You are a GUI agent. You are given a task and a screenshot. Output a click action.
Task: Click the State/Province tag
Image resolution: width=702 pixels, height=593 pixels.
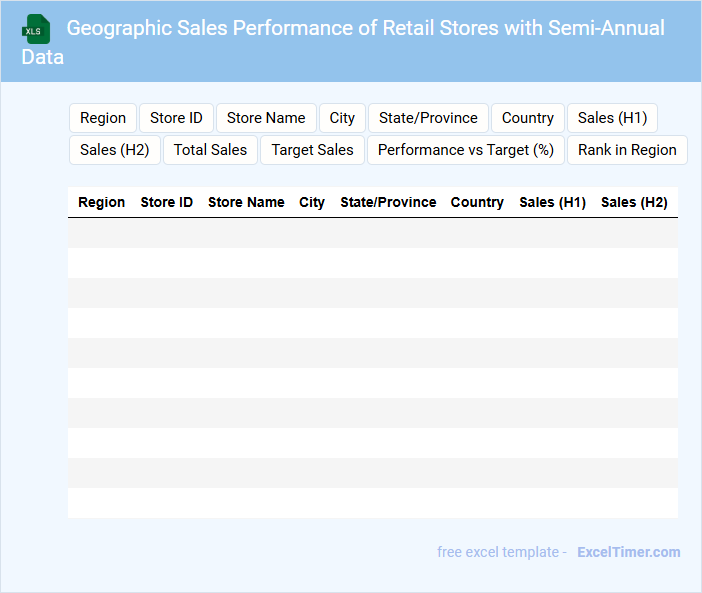(428, 118)
